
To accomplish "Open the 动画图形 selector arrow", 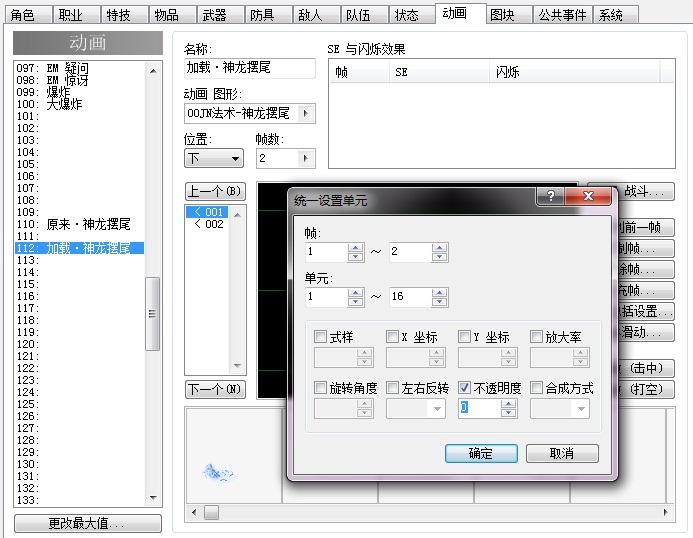I will pyautogui.click(x=306, y=114).
